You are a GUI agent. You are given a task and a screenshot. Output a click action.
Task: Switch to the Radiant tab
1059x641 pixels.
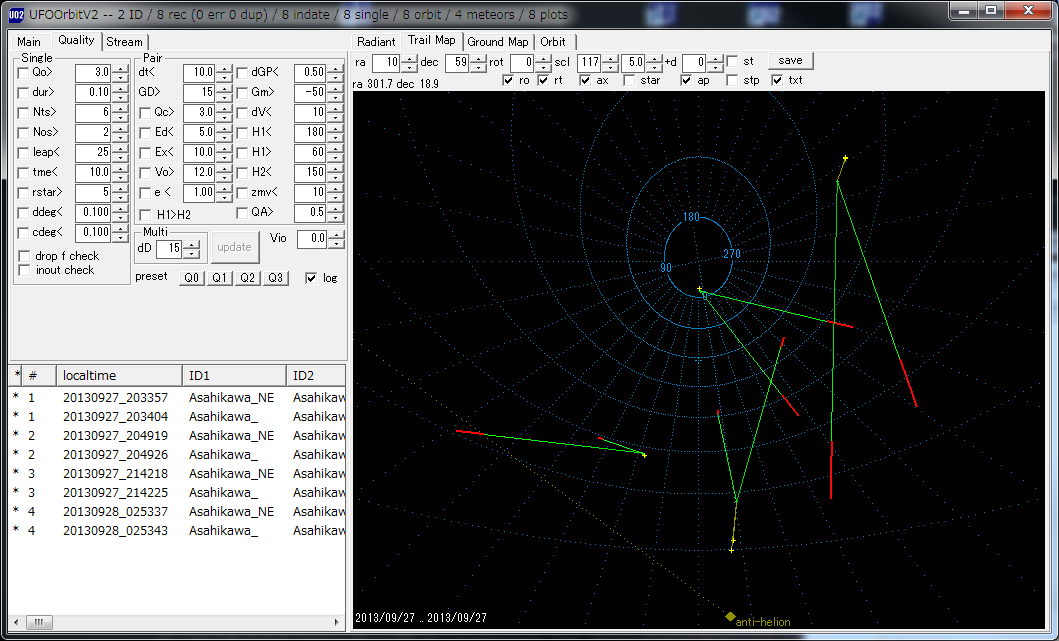(x=376, y=42)
